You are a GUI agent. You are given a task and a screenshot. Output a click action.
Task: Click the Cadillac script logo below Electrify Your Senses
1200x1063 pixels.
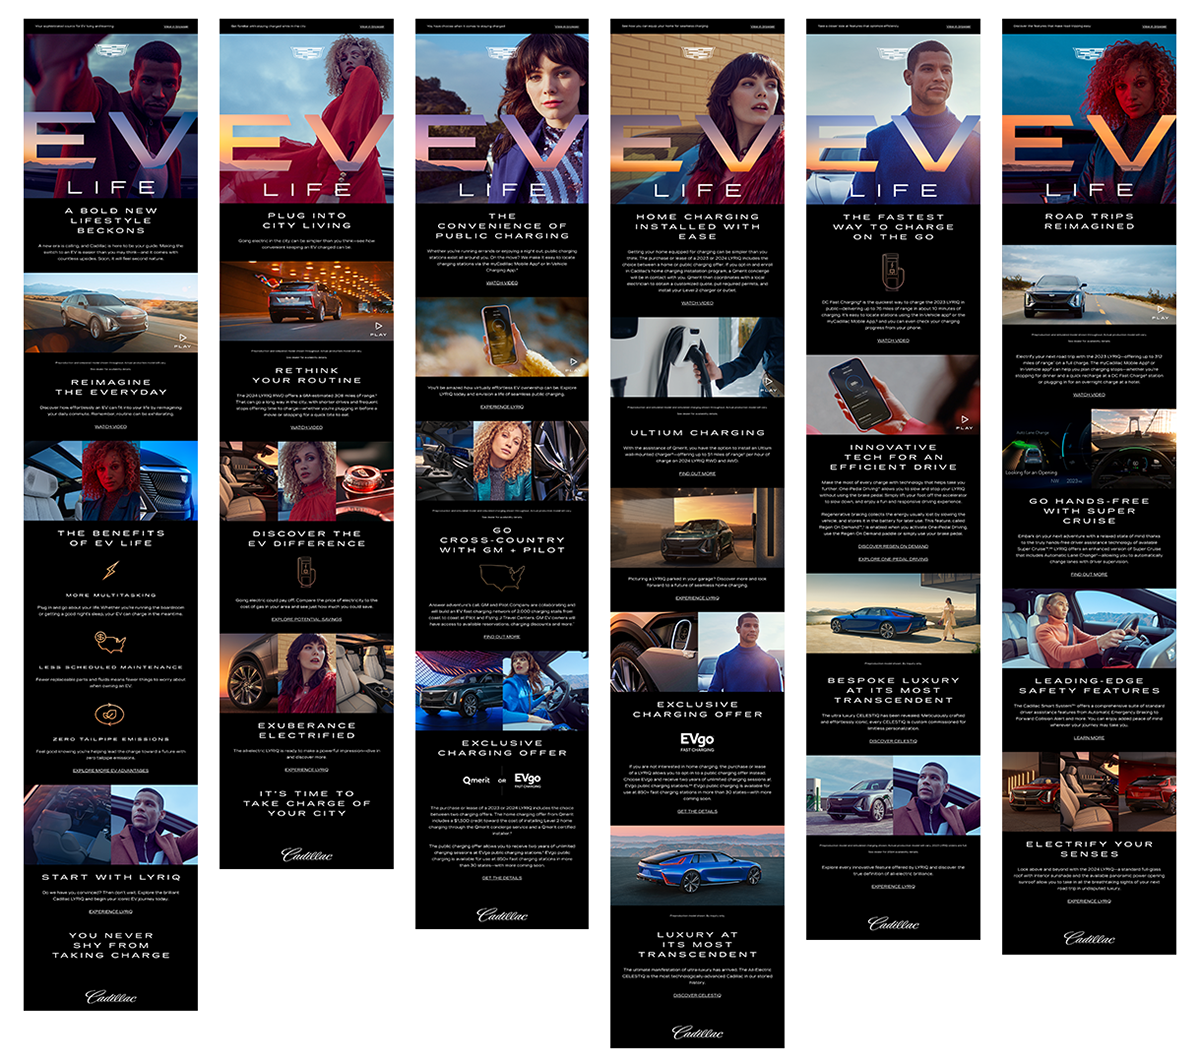point(1089,938)
